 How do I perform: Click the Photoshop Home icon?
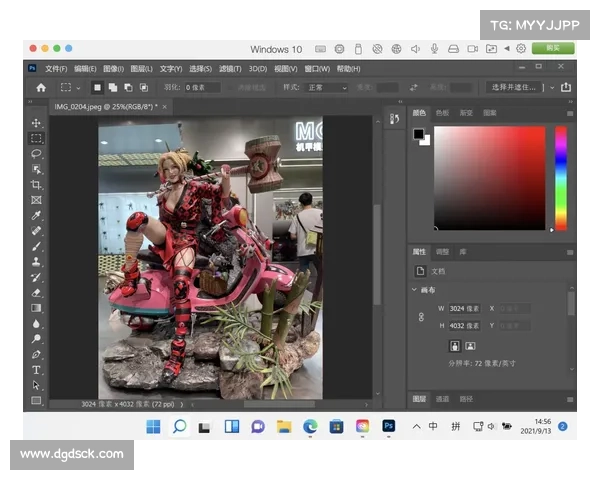click(x=41, y=88)
